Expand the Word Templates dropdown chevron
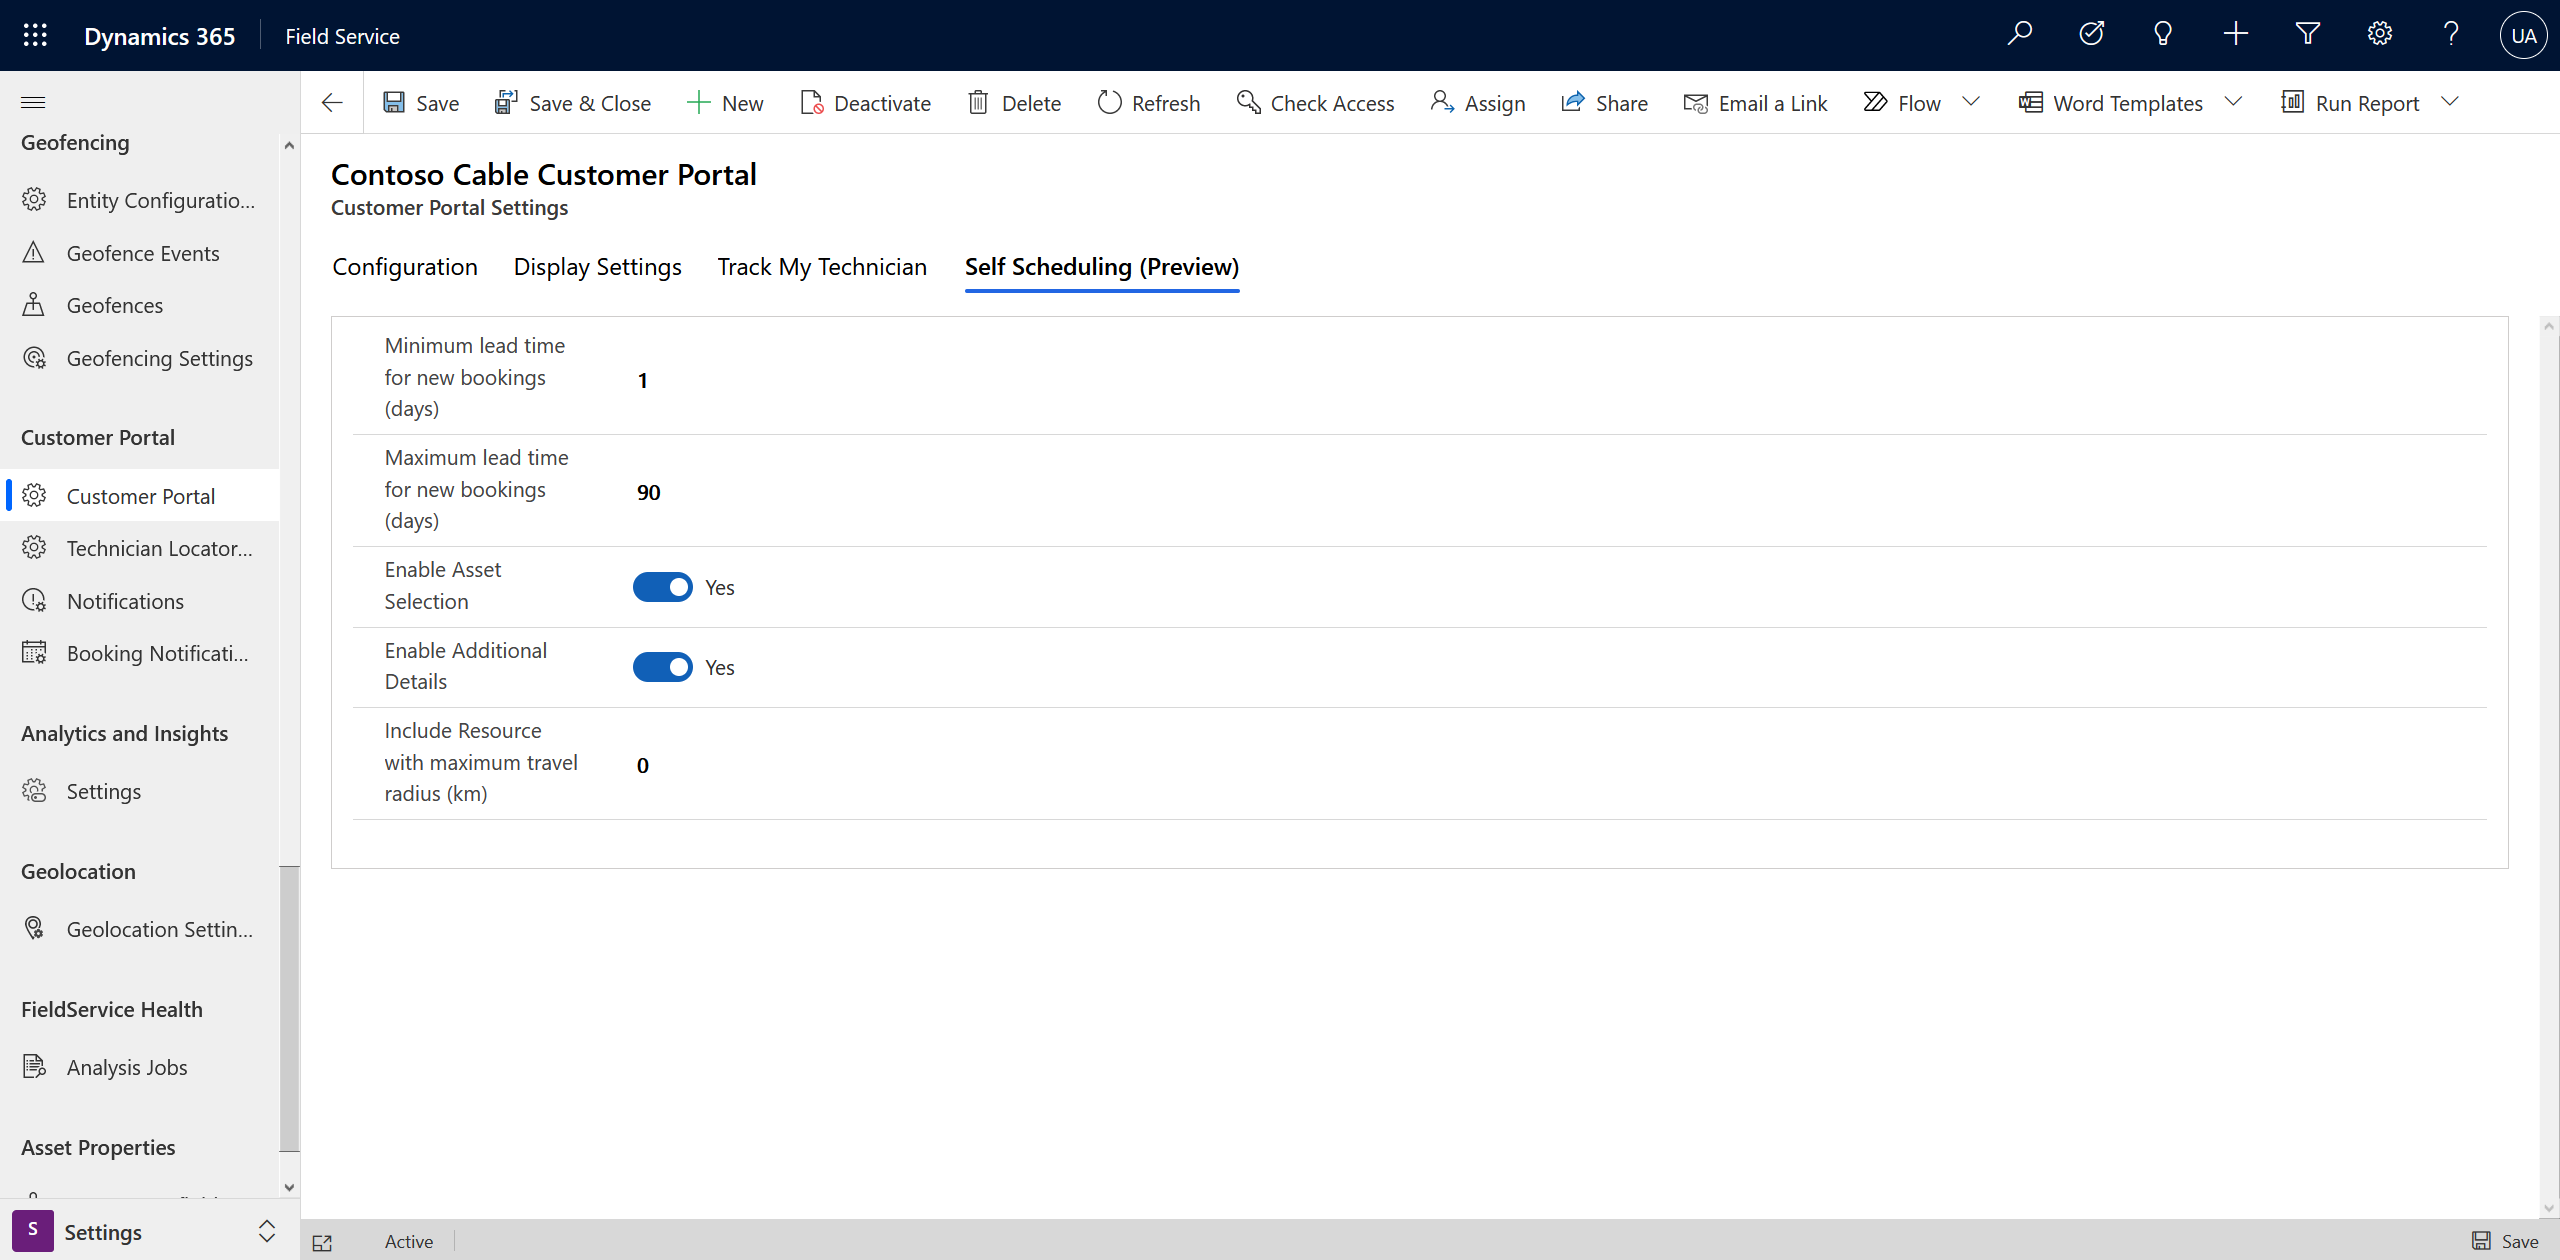Screen dimensions: 2560x1260 click(x=2233, y=102)
